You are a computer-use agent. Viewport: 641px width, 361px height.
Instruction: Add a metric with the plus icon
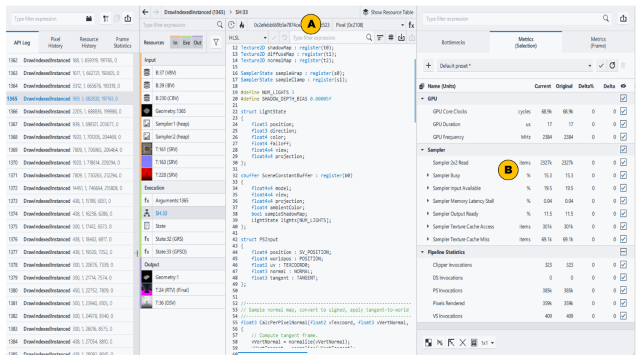click(x=428, y=65)
